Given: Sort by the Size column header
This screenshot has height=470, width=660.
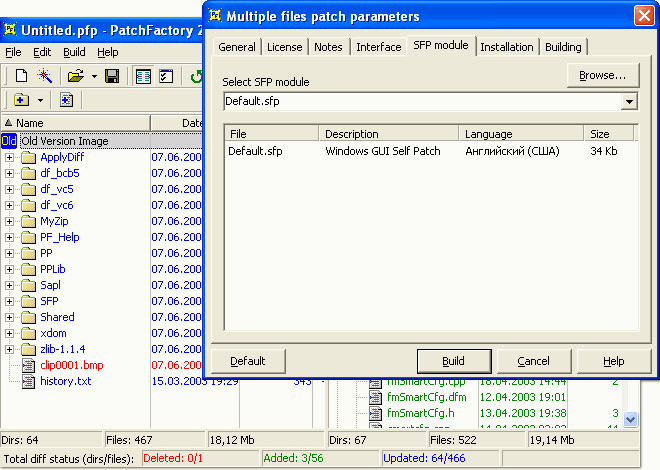Looking at the screenshot, I should tap(609, 134).
